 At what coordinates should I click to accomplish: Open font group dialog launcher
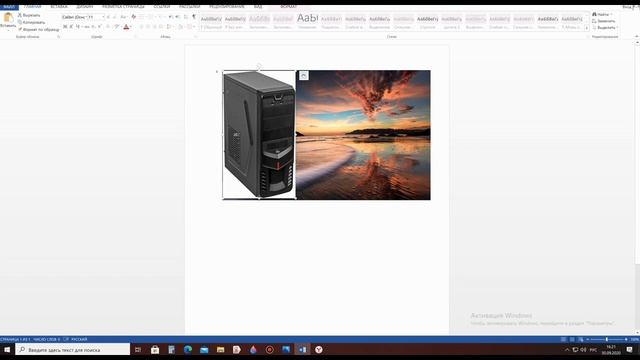(136, 37)
